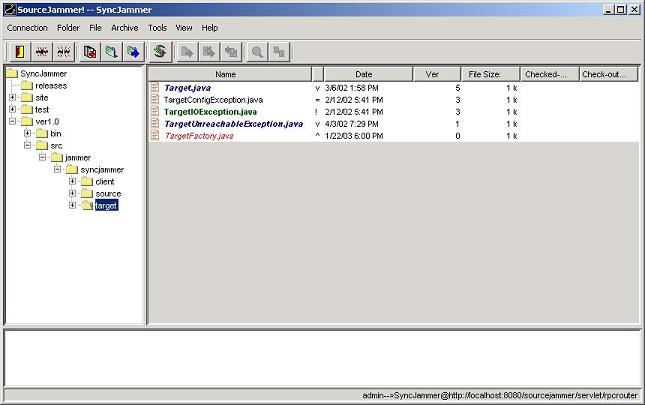645x405 pixels.
Task: Click the red folder toolbar icon
Action: [x=90, y=52]
